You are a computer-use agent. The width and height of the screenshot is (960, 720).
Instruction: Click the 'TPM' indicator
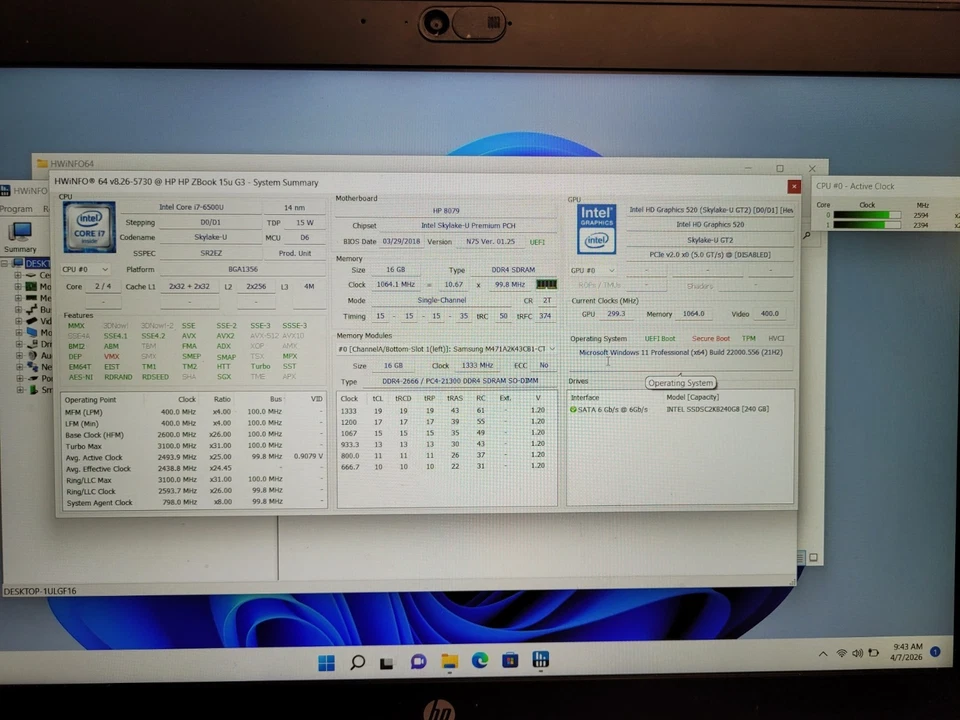(x=748, y=339)
